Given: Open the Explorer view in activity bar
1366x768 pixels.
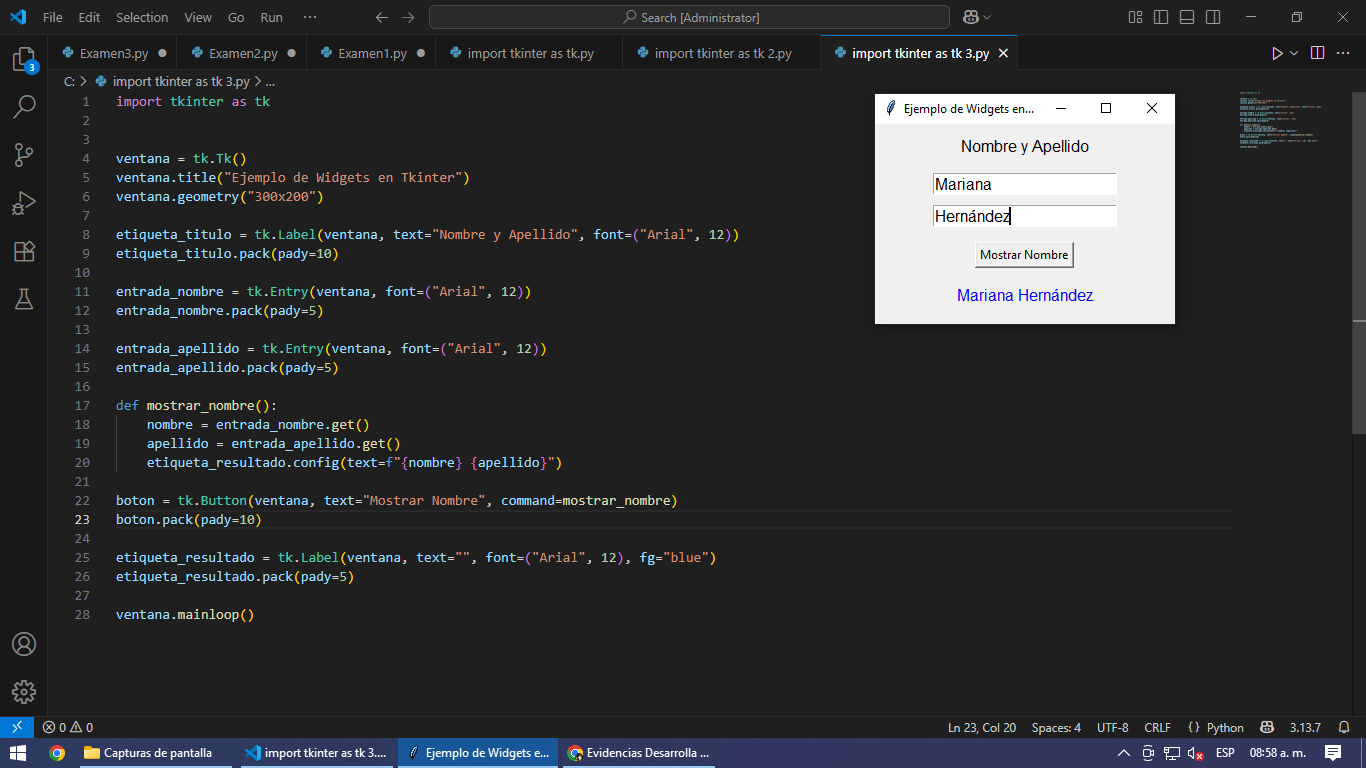Looking at the screenshot, I should tap(24, 59).
